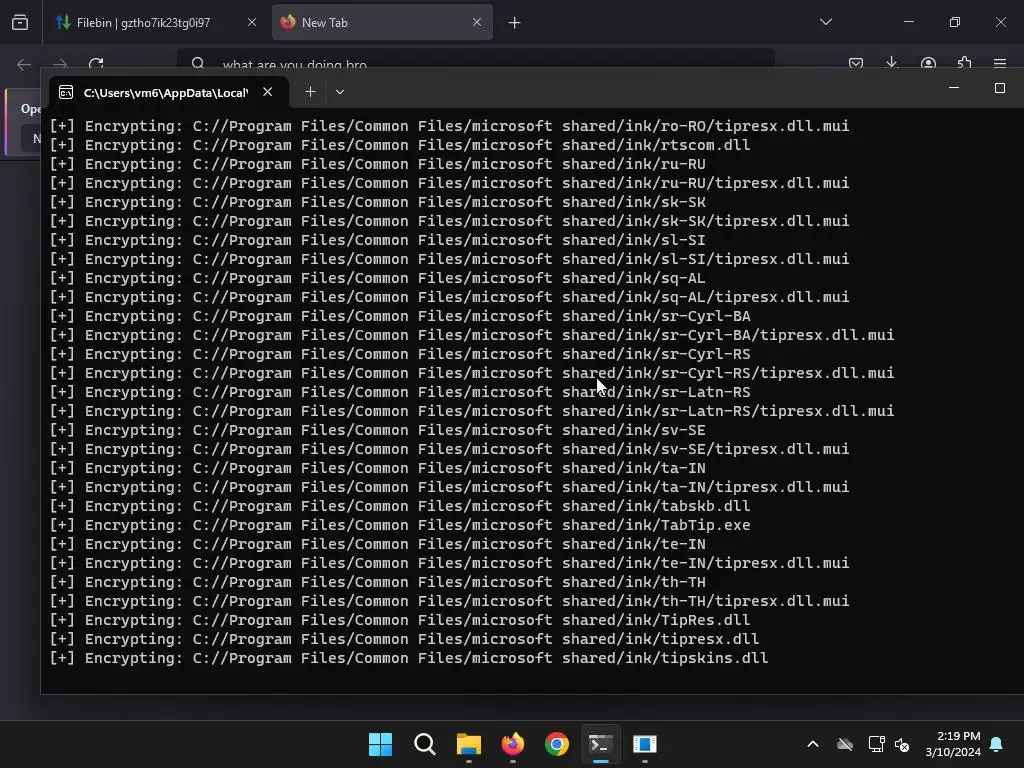Open Firefox hamburger application menu
Image resolution: width=1024 pixels, height=768 pixels.
1000,63
